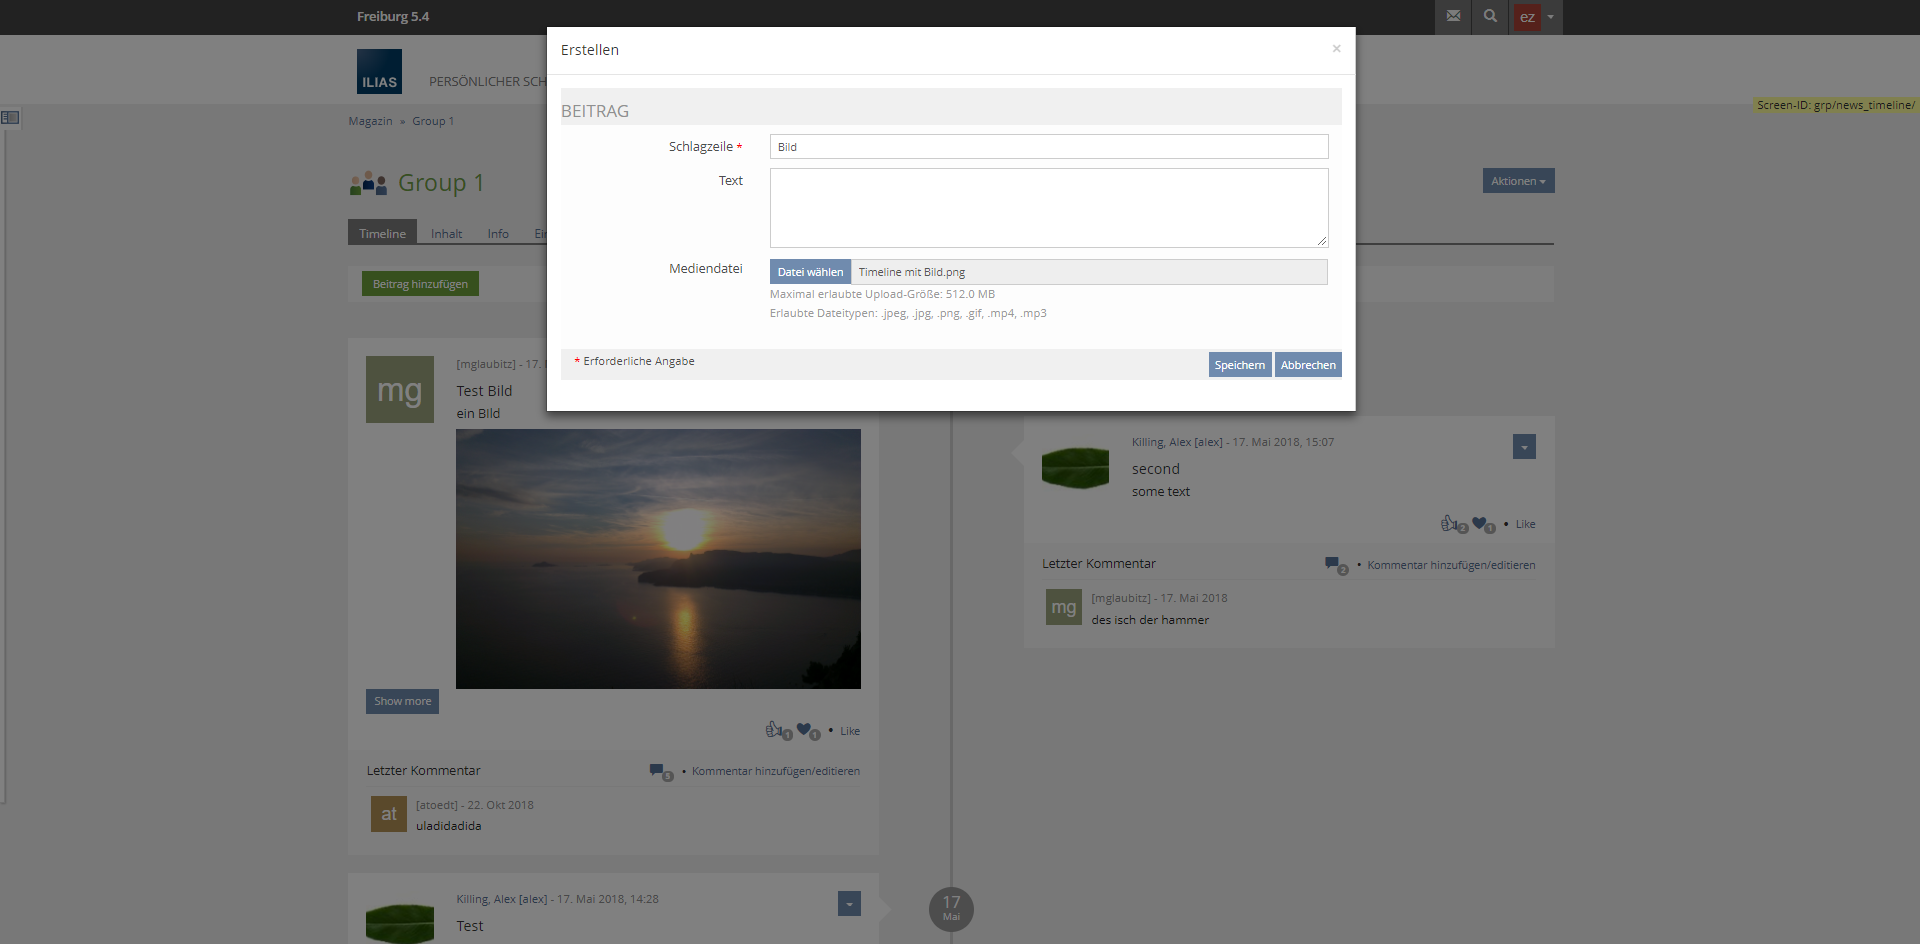Click the '17 Mai' timeline marker
Viewport: 1920px width, 944px height.
coord(951,909)
